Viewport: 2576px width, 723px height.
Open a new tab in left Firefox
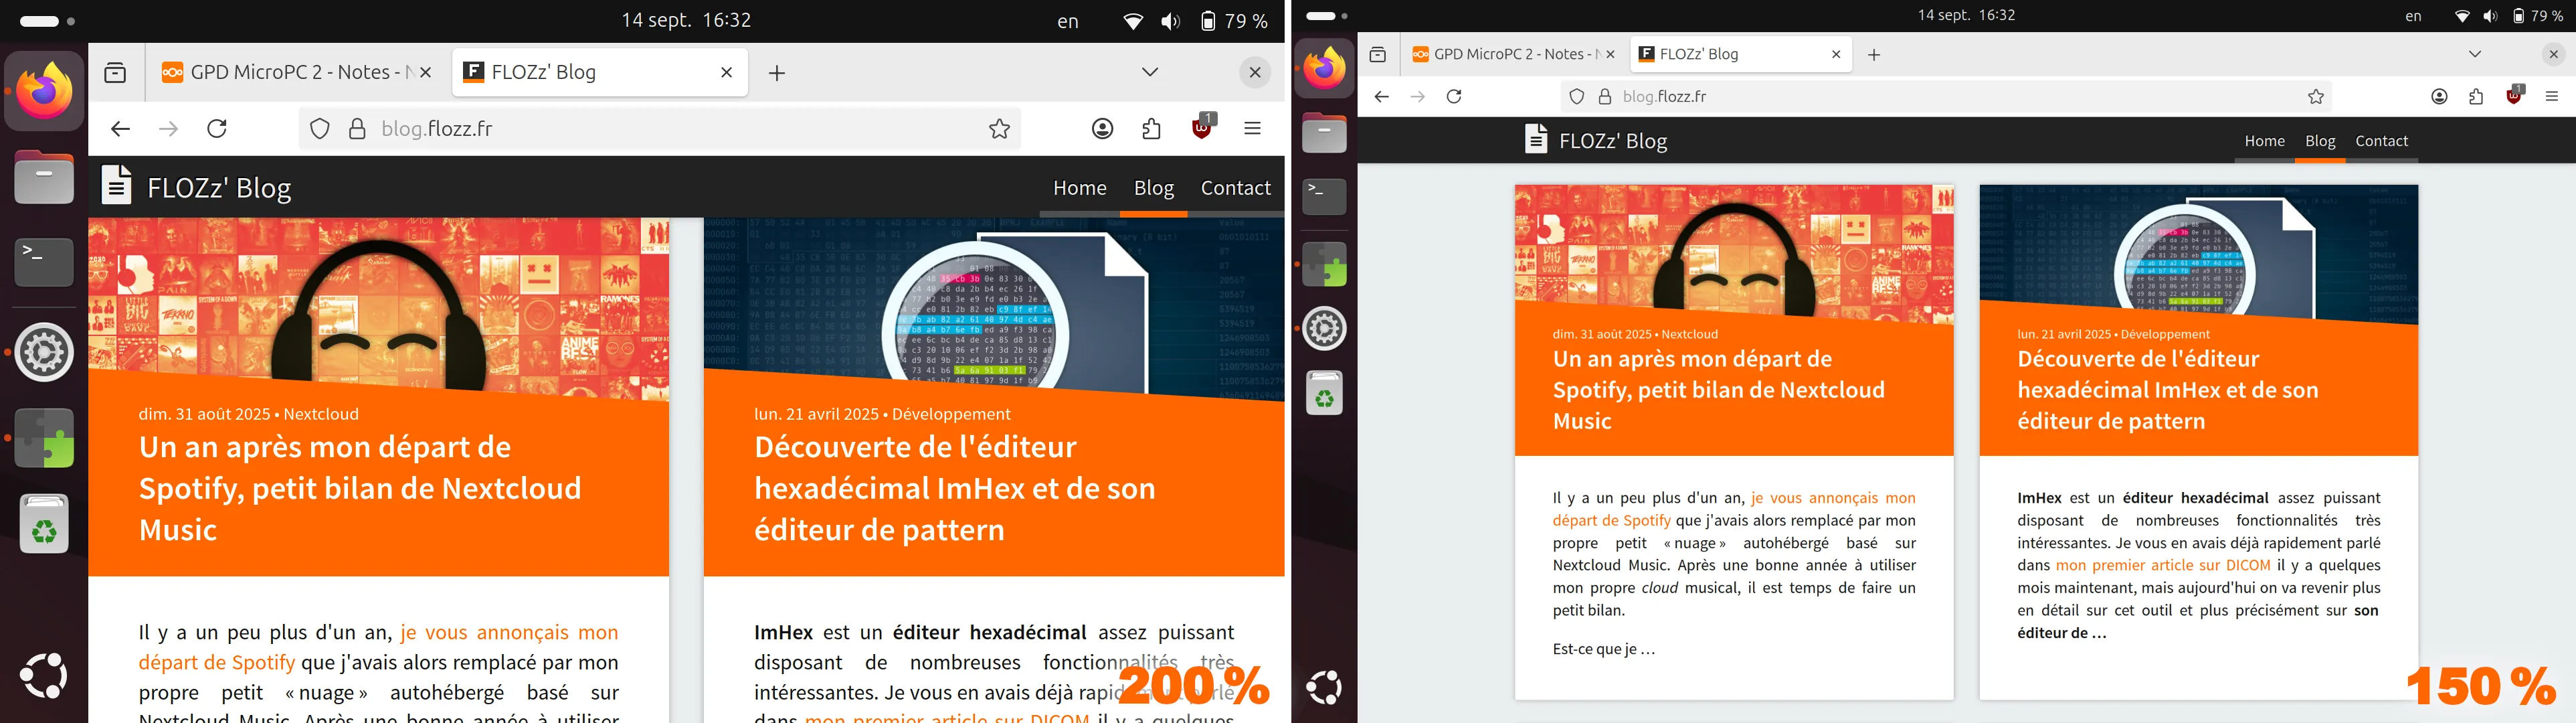[x=777, y=73]
